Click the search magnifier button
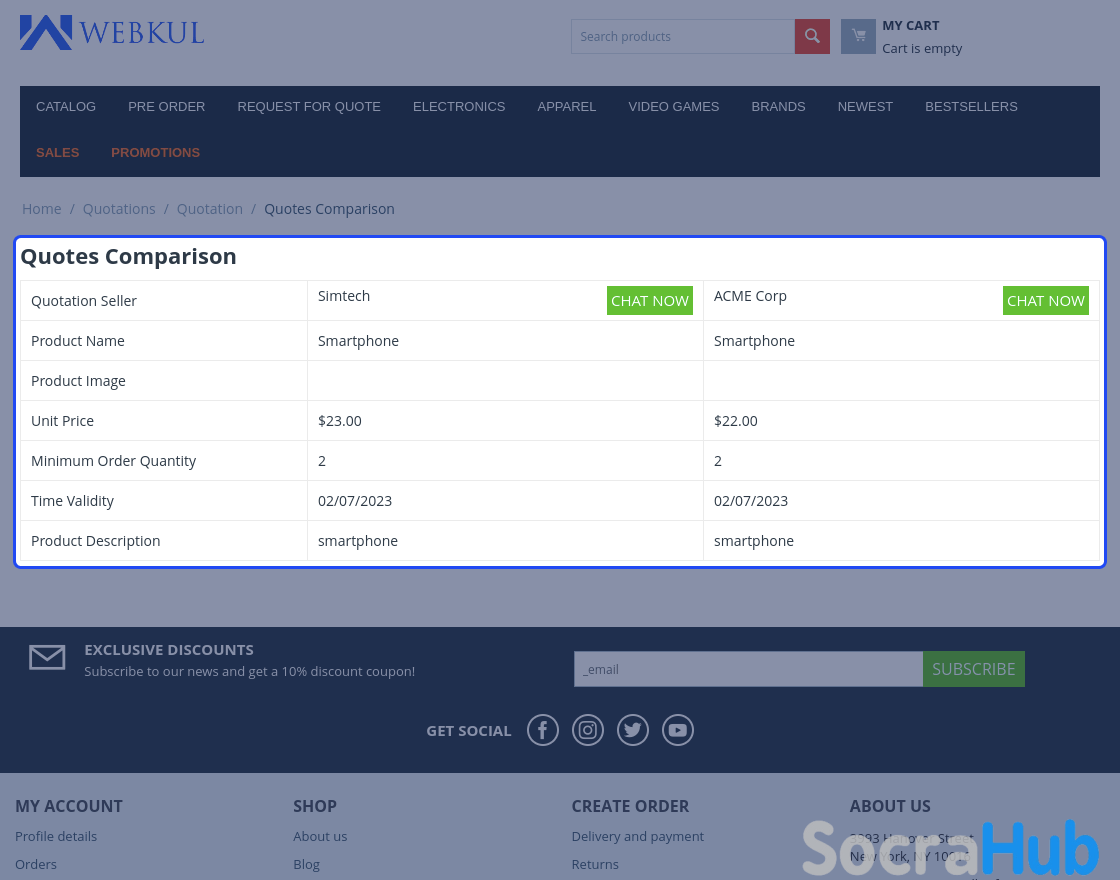 812,37
